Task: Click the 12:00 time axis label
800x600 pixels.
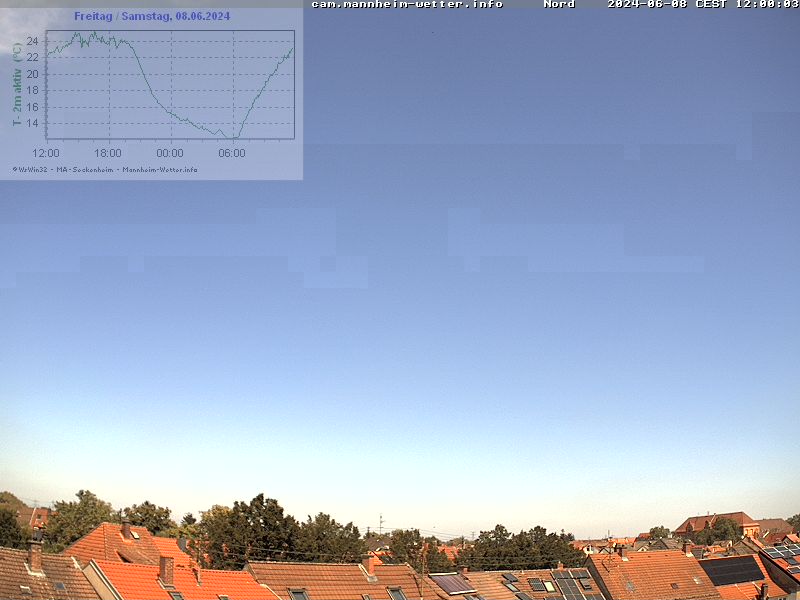Action: click(46, 153)
